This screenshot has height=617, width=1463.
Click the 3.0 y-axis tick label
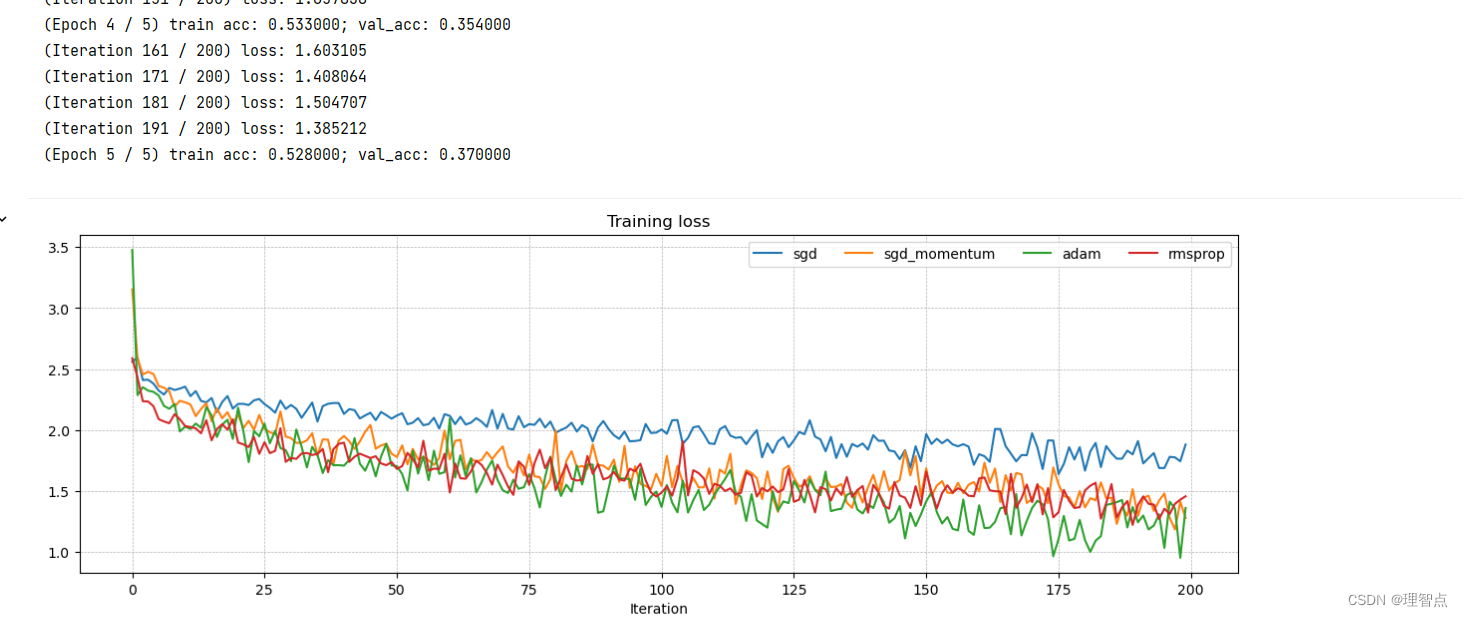point(58,308)
